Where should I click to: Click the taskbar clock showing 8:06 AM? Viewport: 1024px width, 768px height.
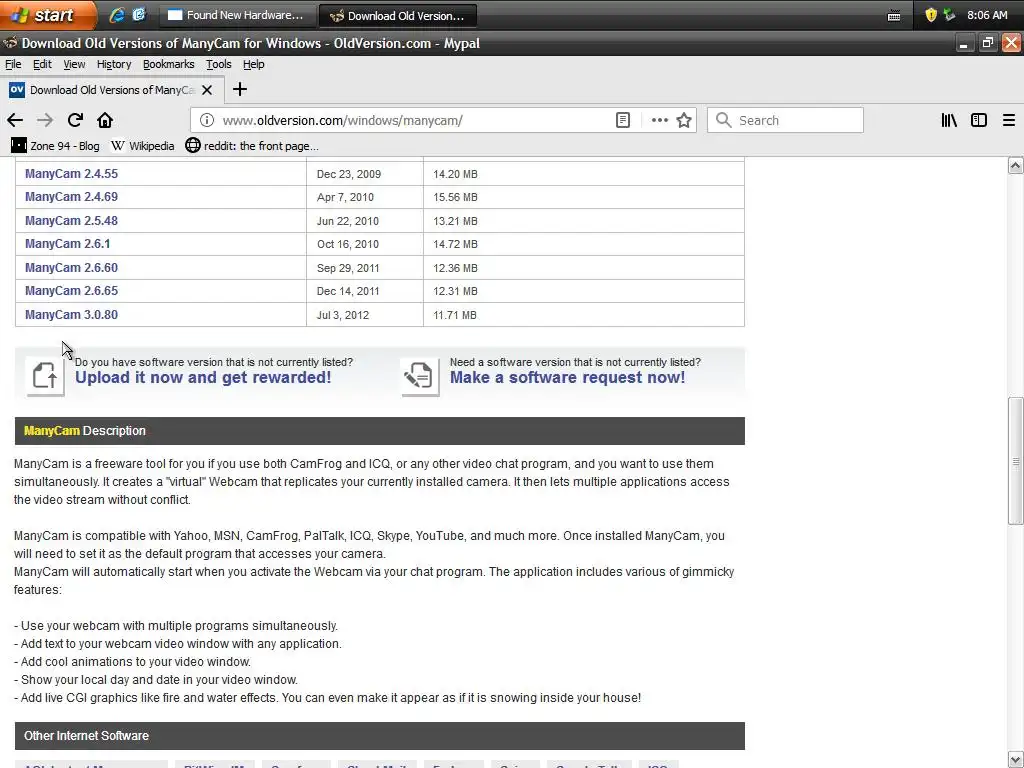pos(987,15)
